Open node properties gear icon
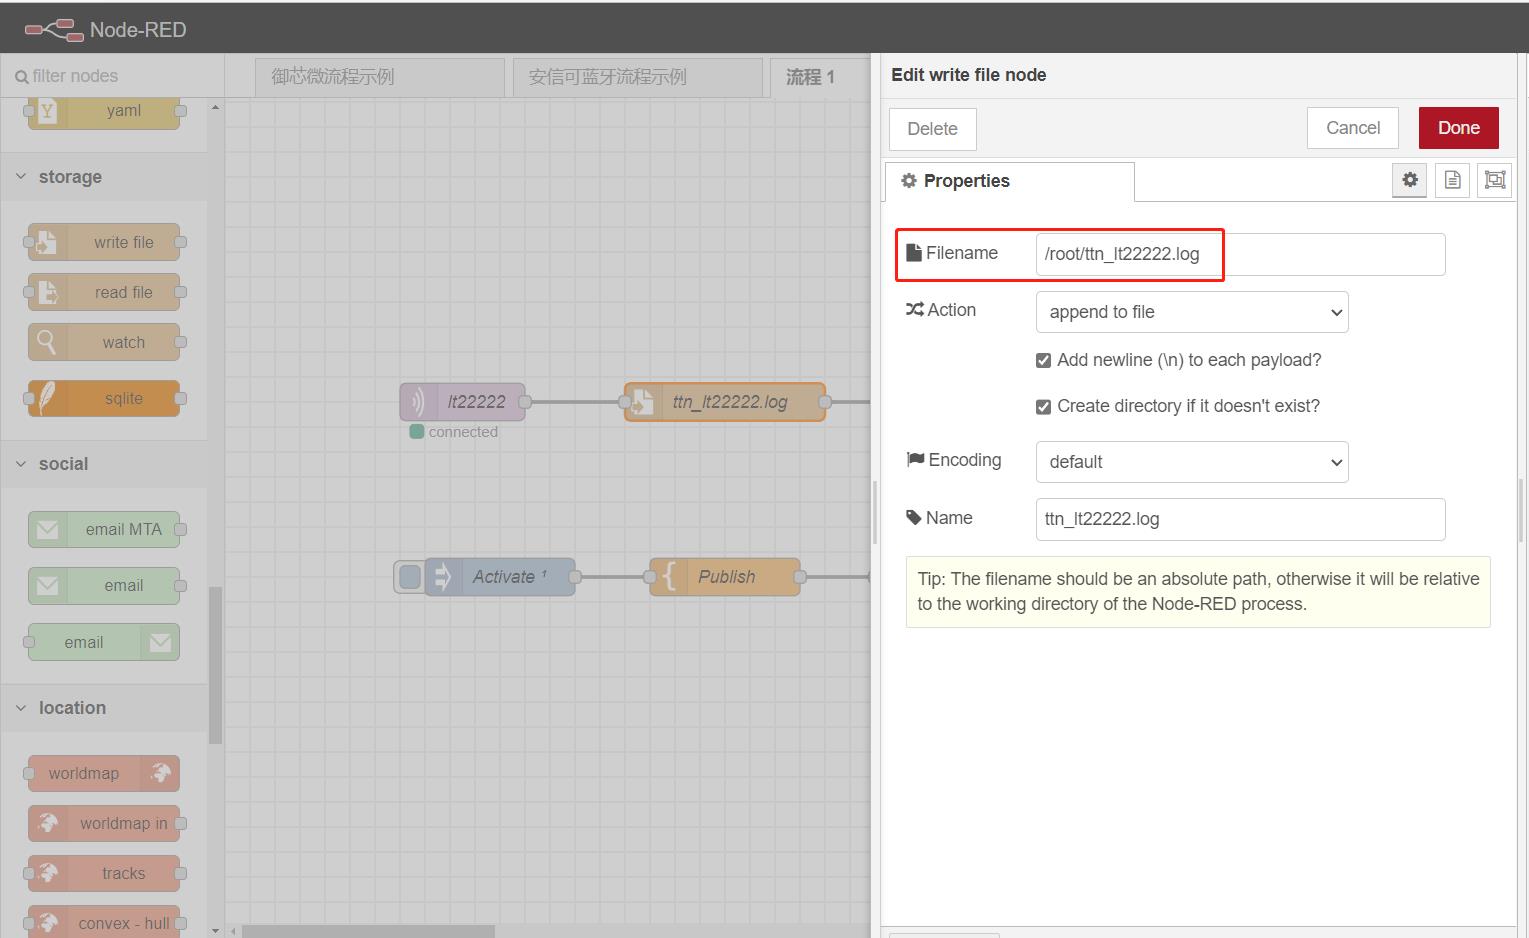Screen dimensions: 1529x938 click(1410, 180)
